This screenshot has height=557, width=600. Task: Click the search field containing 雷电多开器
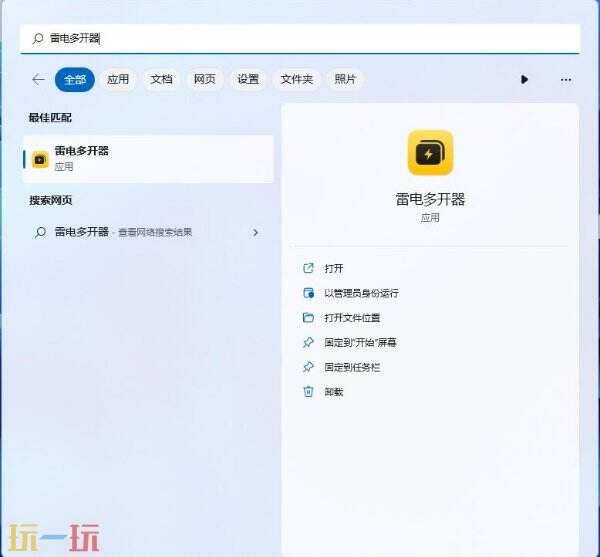300,38
